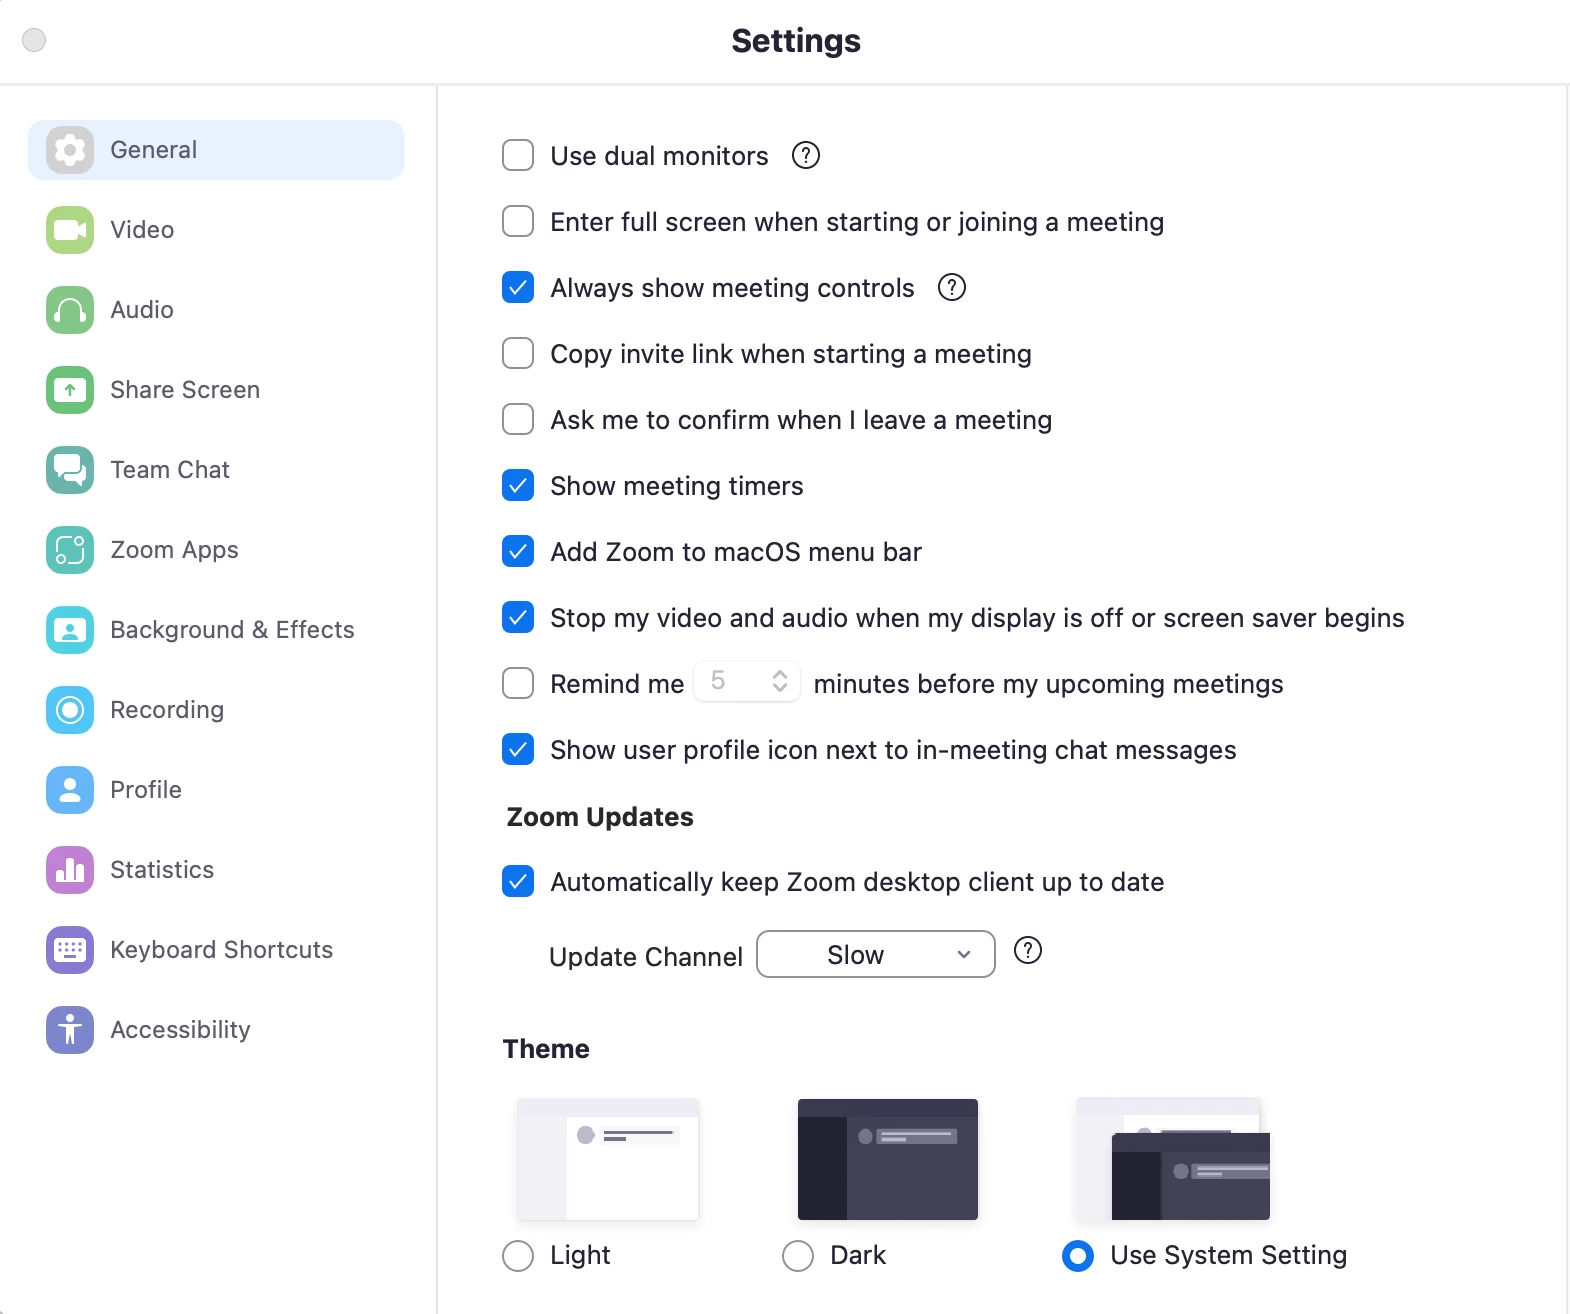Enable Use dual monitors checkbox

click(518, 155)
